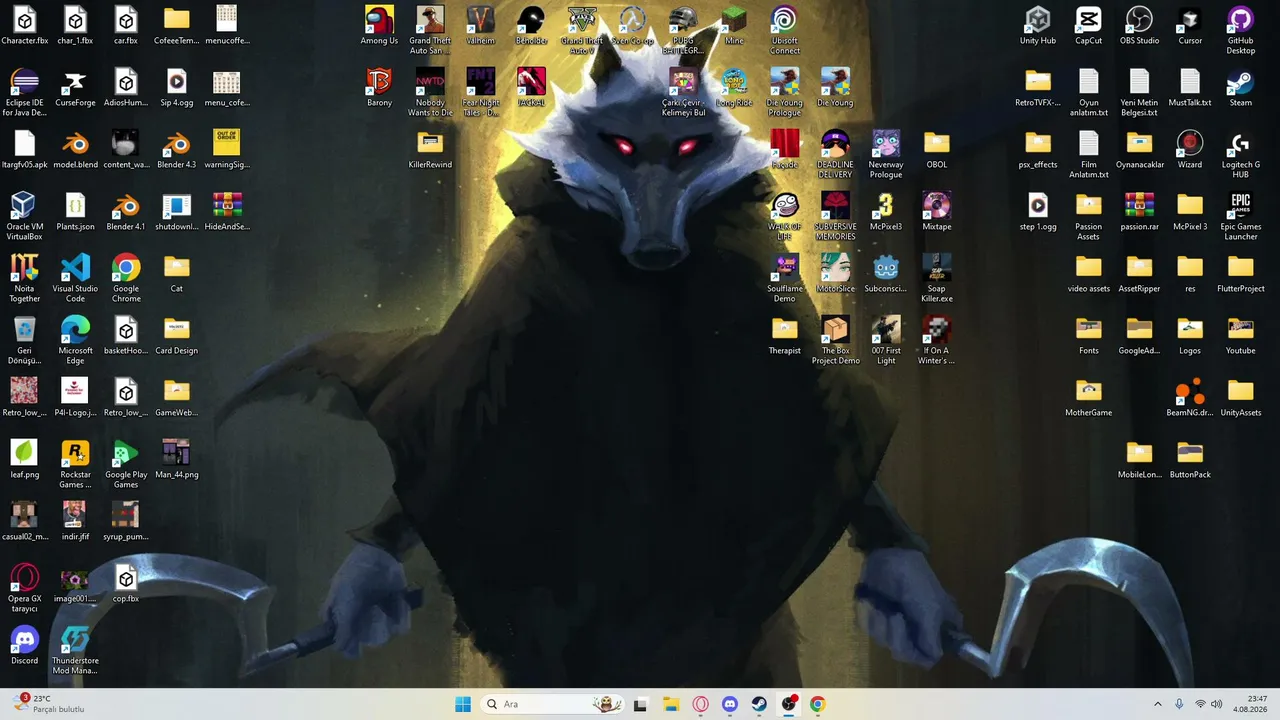Click the microphone icon in system tray
Screen dimensions: 1280x720
[1179, 704]
